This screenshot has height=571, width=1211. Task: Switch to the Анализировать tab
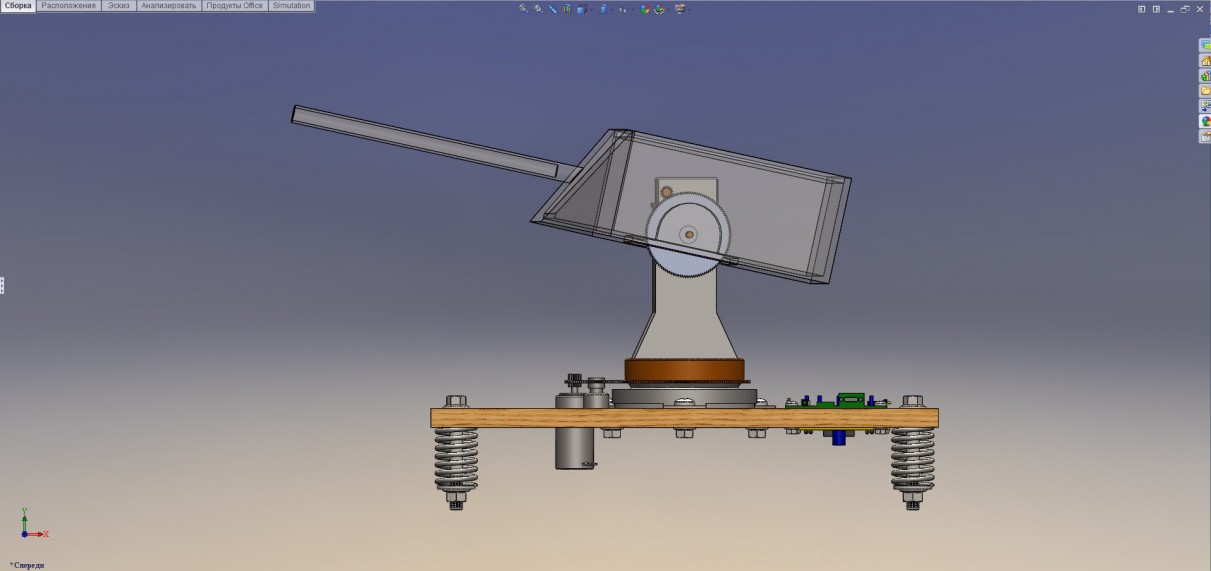pyautogui.click(x=169, y=6)
